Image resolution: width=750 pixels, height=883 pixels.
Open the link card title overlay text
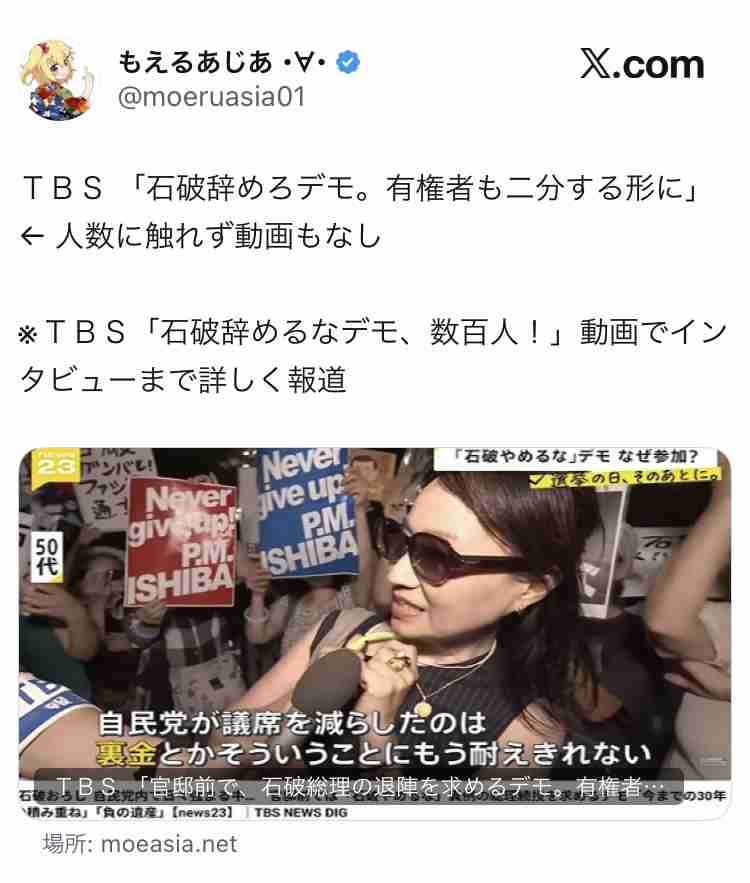(359, 786)
